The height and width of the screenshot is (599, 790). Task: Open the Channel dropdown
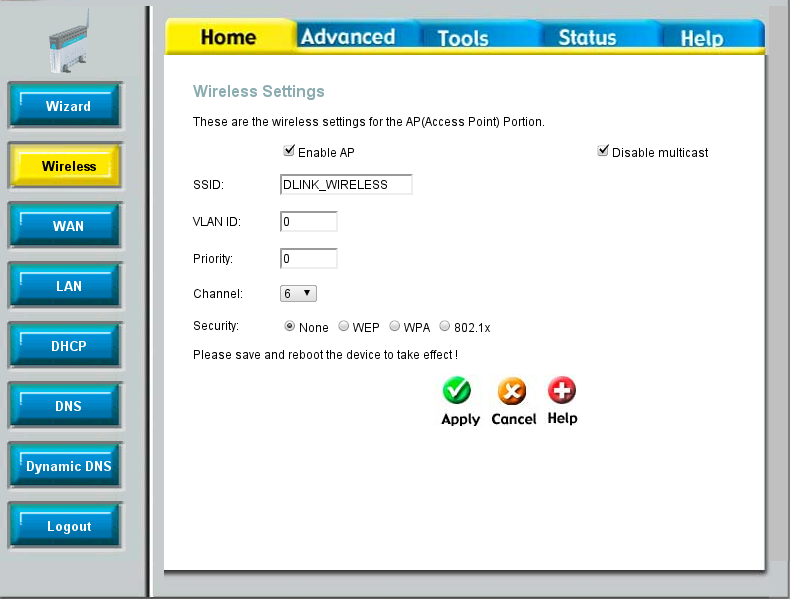298,293
